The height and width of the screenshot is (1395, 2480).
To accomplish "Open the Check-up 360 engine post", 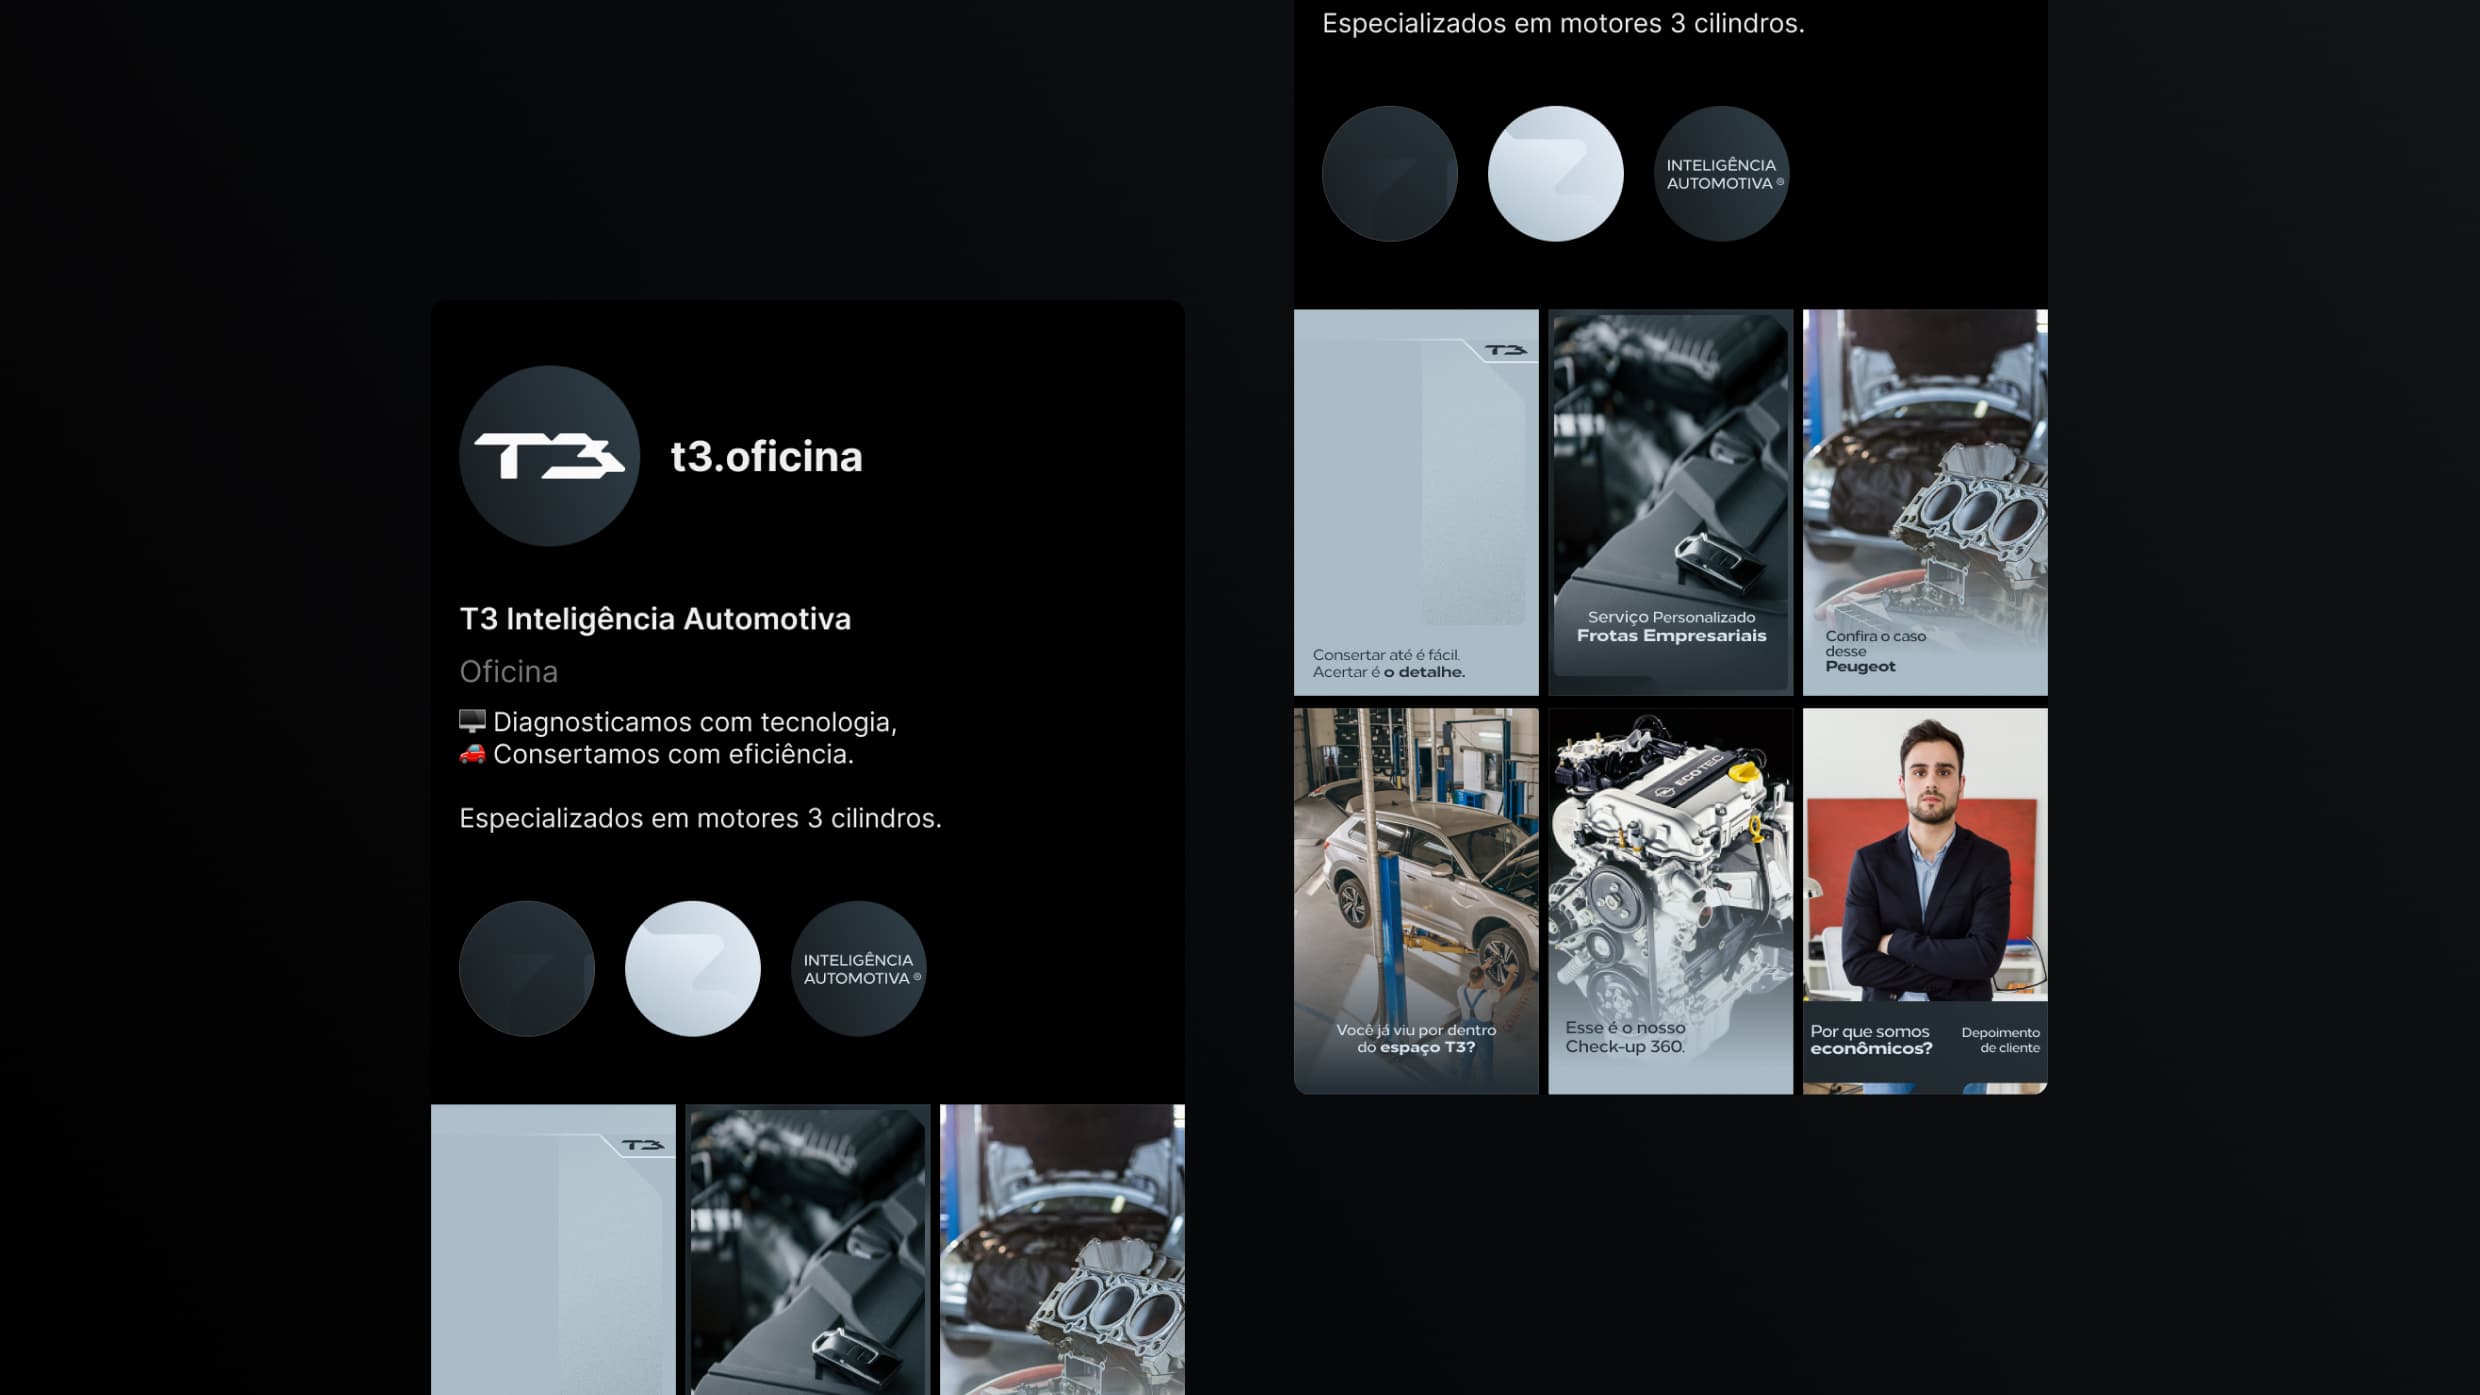I will [x=1671, y=901].
